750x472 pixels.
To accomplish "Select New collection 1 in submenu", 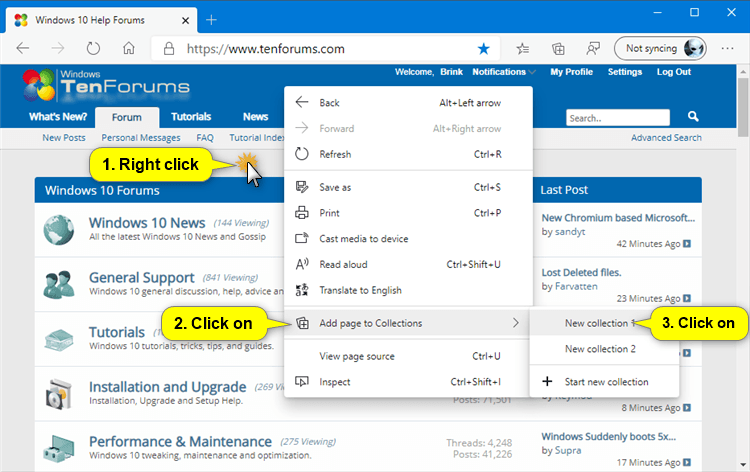I will click(604, 323).
